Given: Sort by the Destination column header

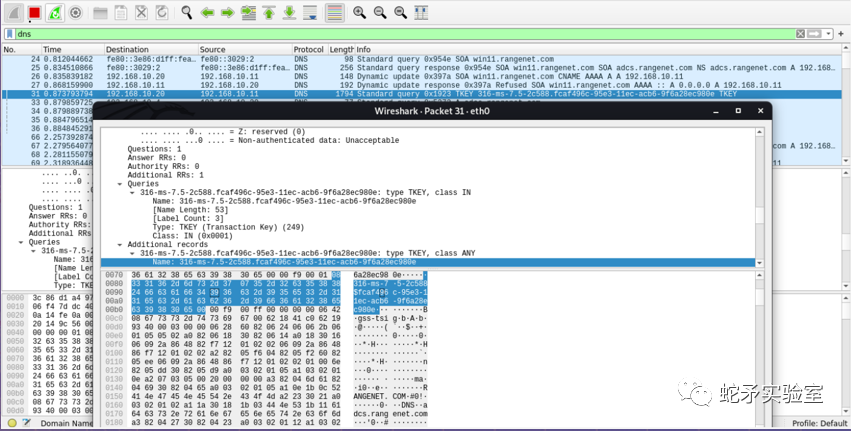Looking at the screenshot, I should (x=150, y=49).
